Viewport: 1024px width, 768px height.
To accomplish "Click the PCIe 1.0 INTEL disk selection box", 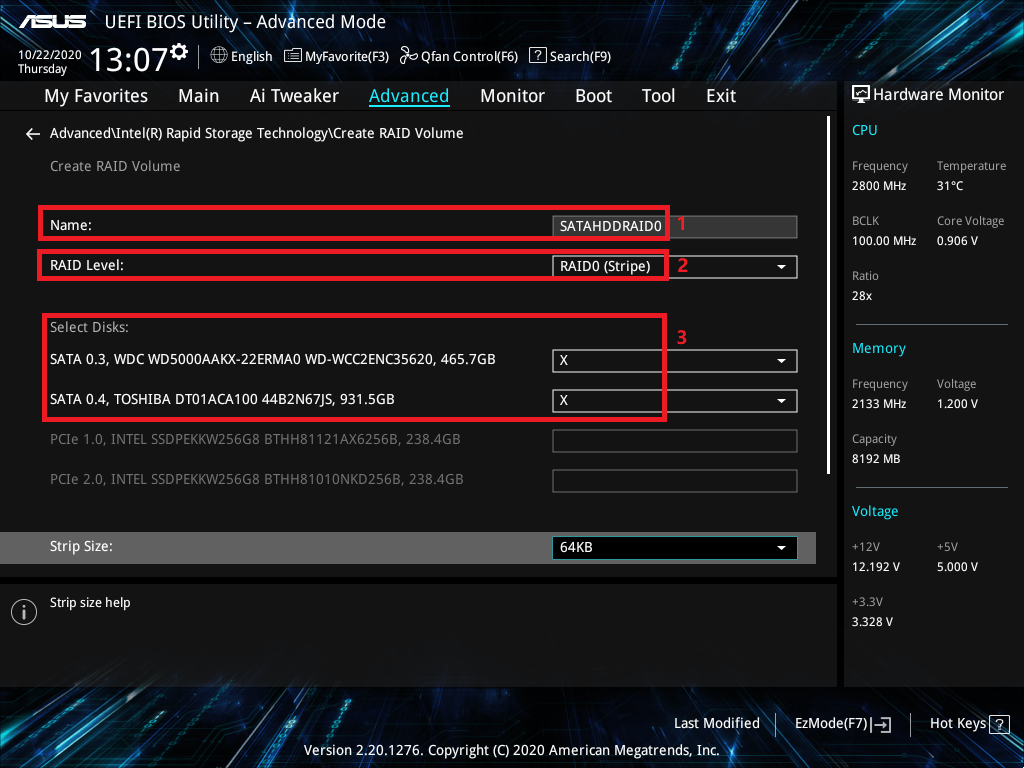I will coord(674,441).
